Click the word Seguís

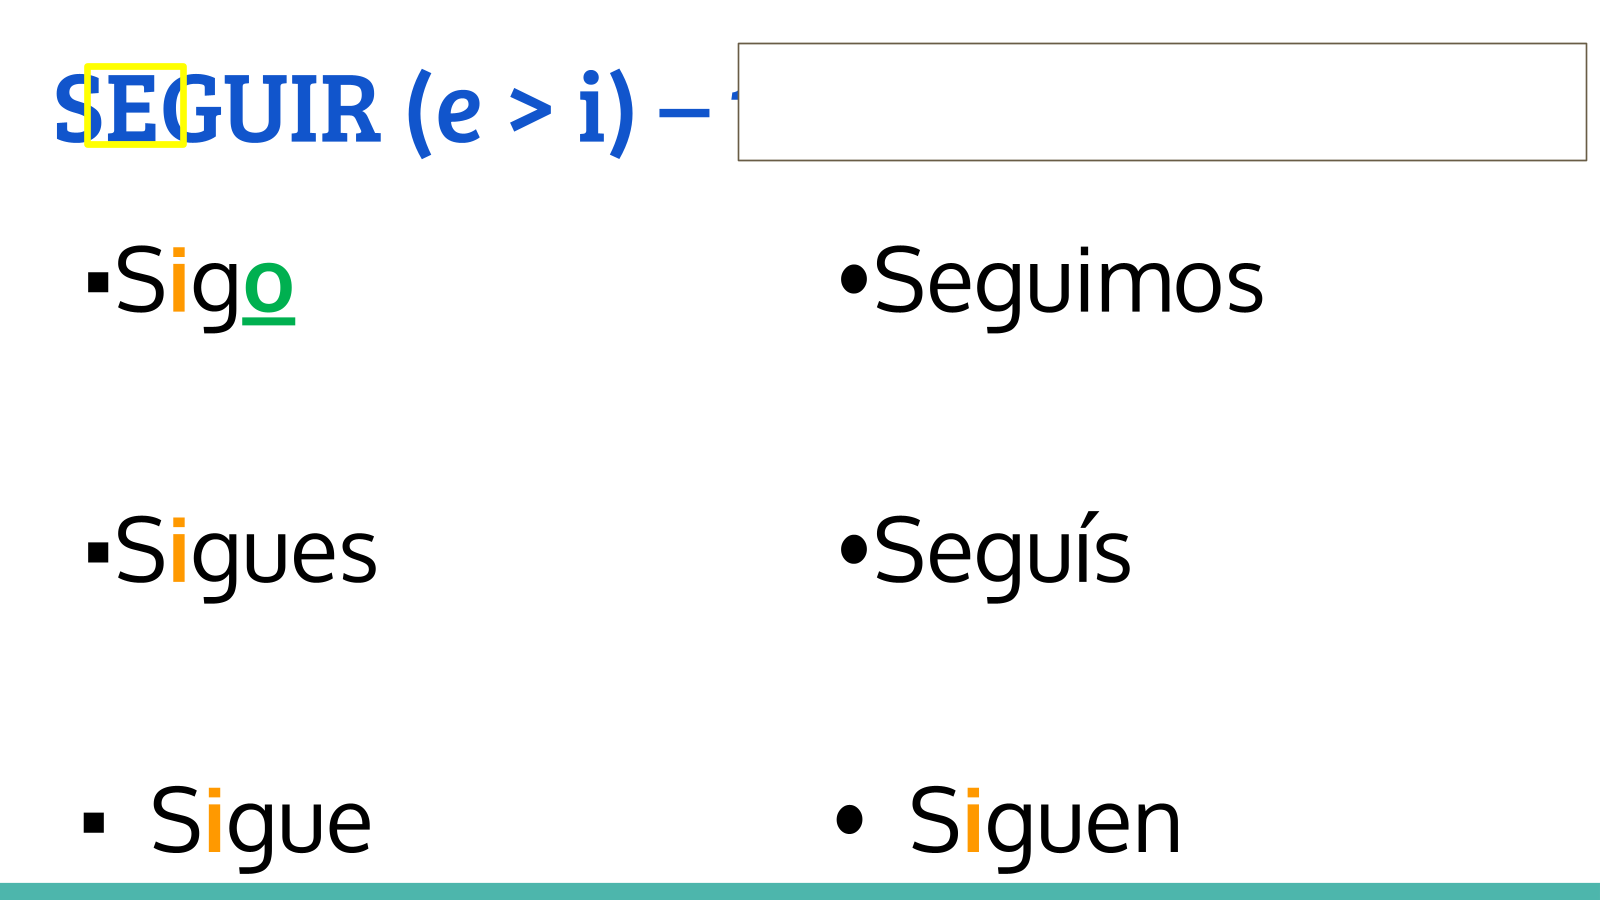1002,553
